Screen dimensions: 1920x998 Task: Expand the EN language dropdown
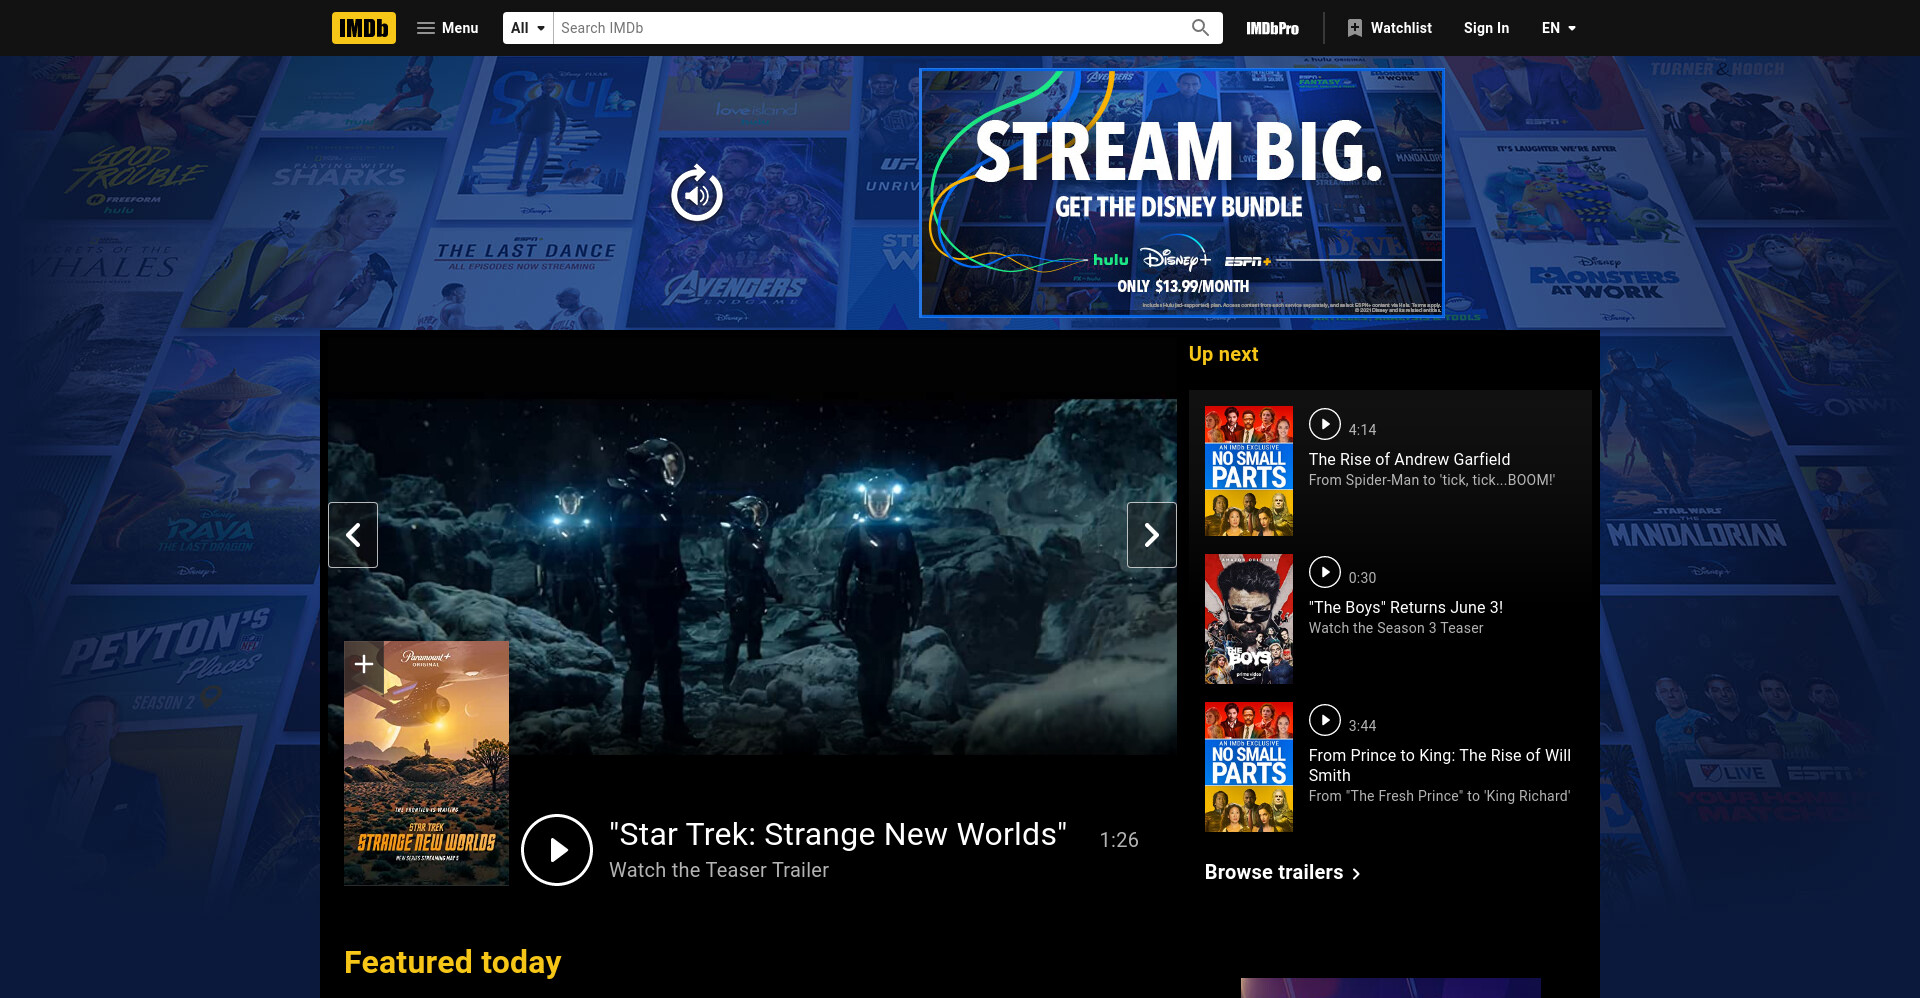click(1558, 28)
